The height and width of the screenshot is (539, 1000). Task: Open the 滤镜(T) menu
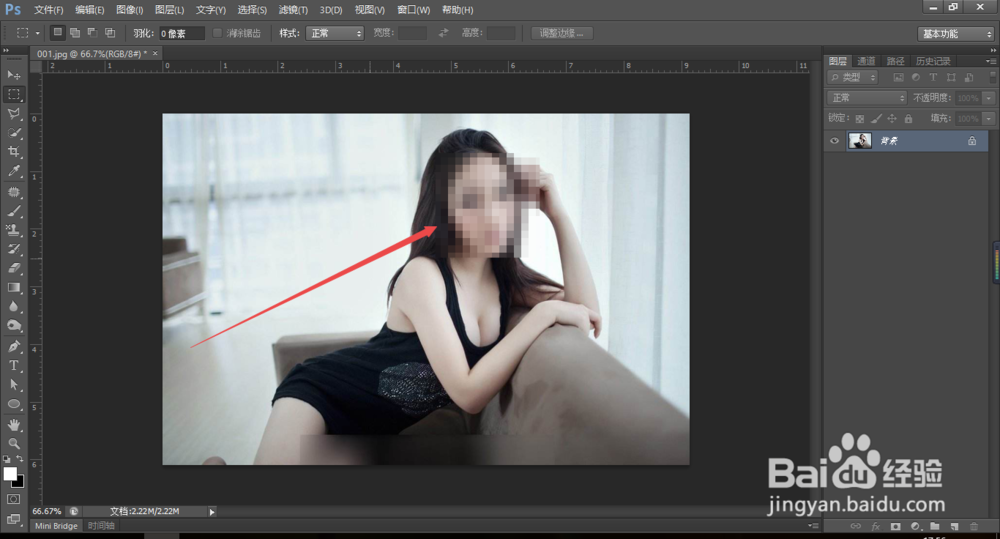293,10
